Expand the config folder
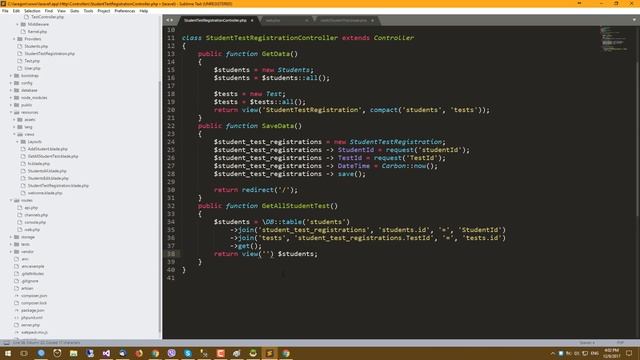This screenshot has height=360, width=640. [11, 83]
